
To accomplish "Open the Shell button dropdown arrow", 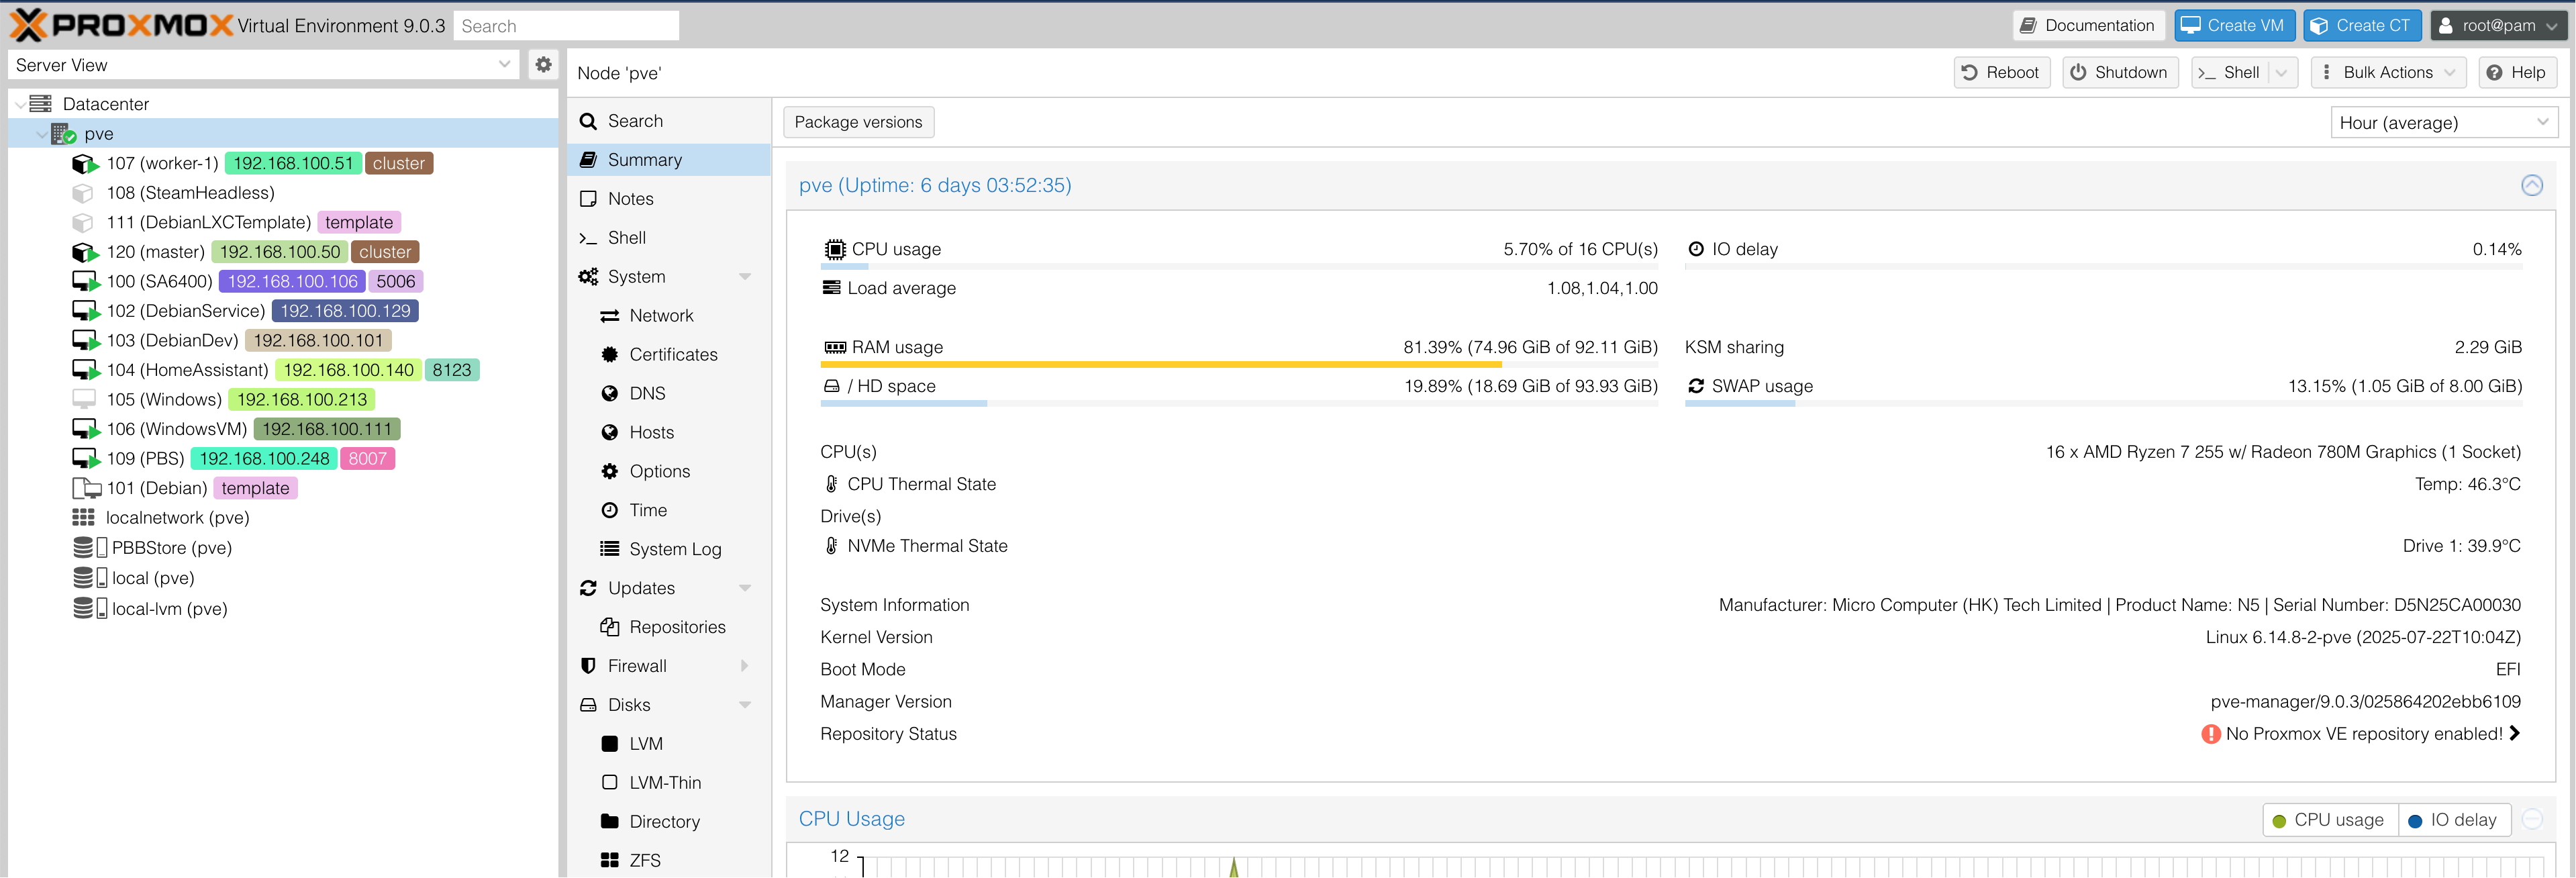I will point(2281,73).
